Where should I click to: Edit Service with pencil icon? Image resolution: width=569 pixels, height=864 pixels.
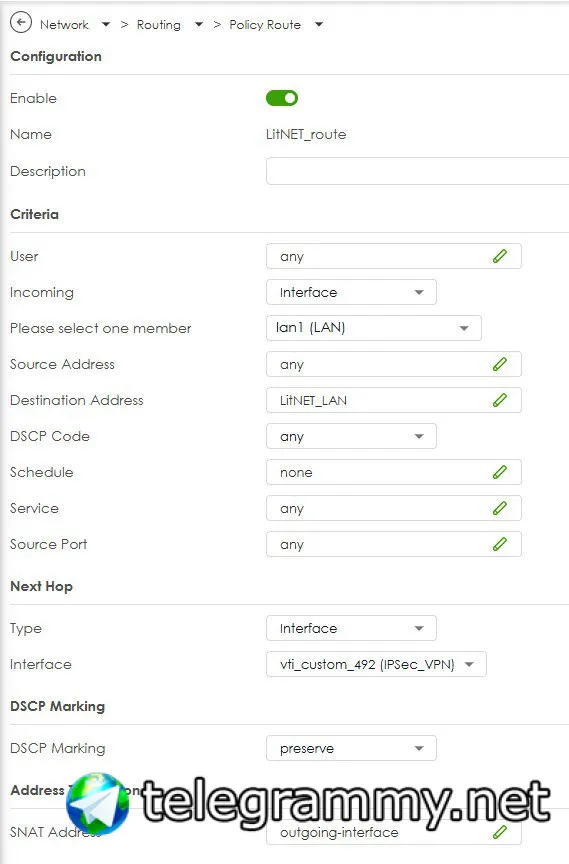tap(500, 508)
